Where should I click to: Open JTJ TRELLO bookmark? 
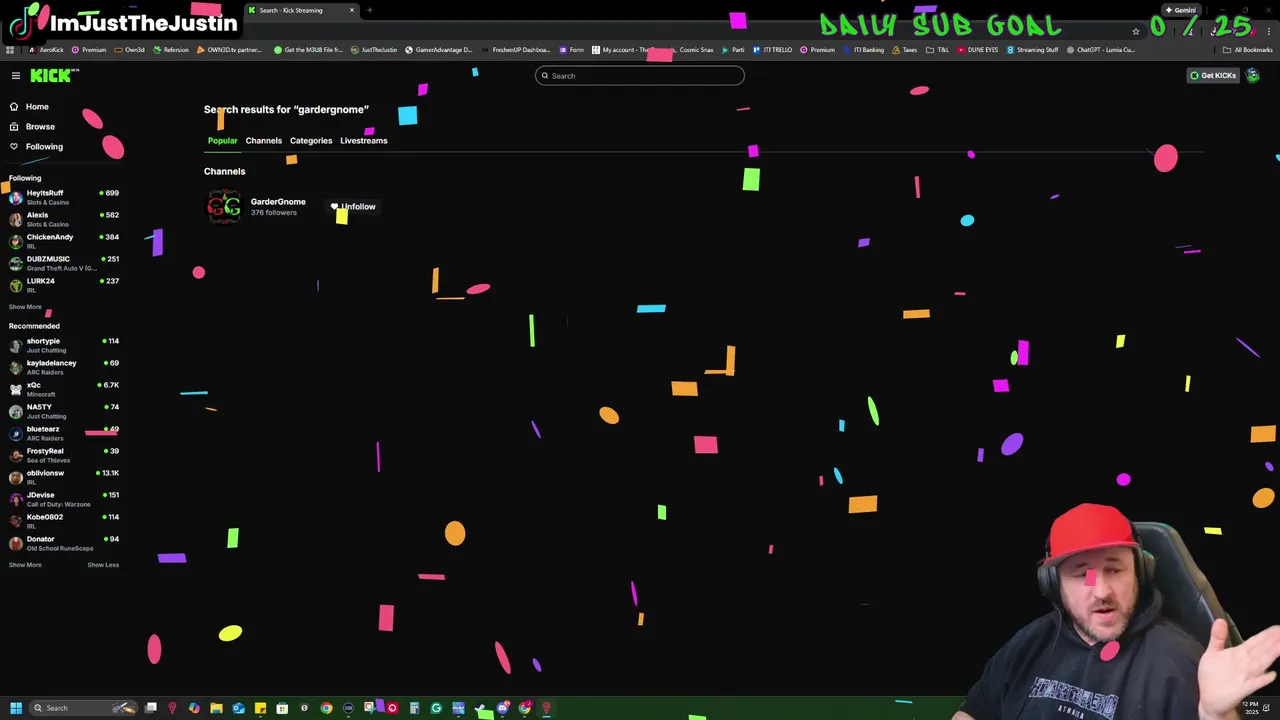click(773, 50)
